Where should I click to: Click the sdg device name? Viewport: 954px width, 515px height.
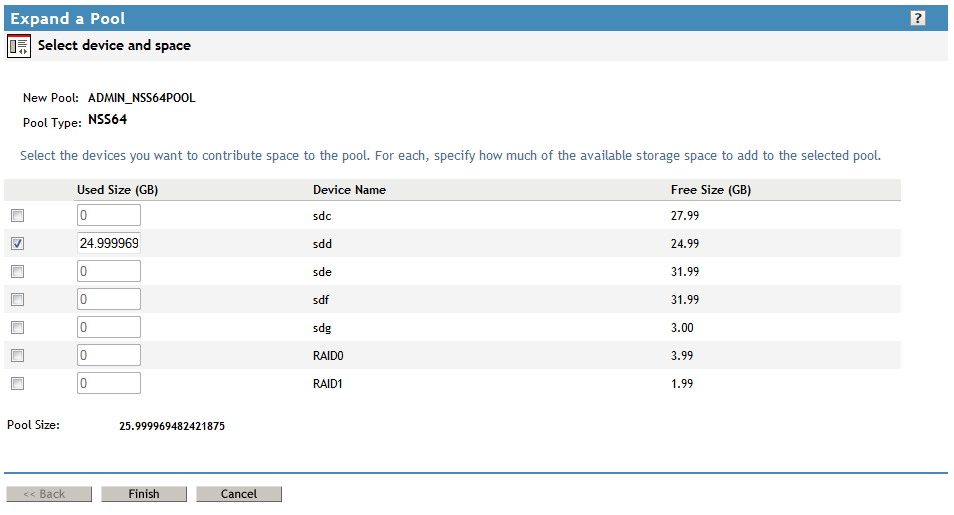(322, 328)
